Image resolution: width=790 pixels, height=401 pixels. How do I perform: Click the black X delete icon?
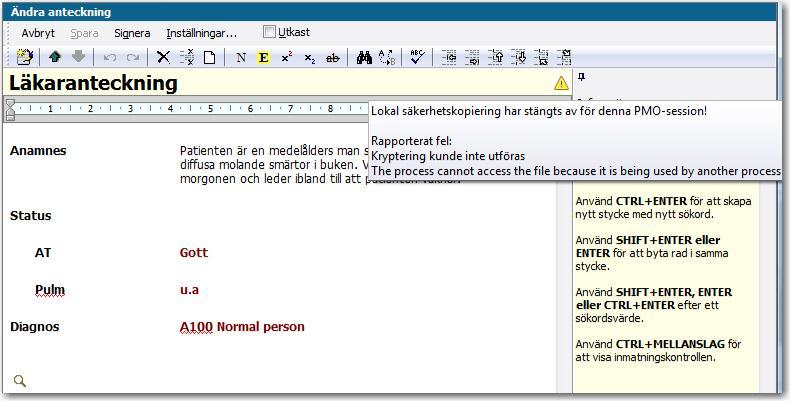pos(163,57)
